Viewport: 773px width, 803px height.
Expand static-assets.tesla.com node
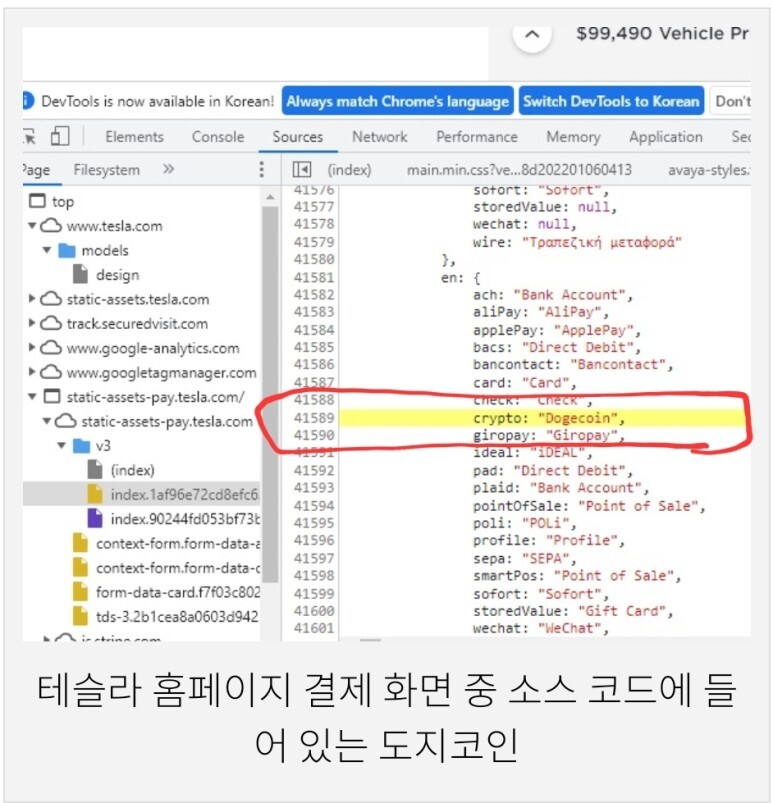(32, 299)
